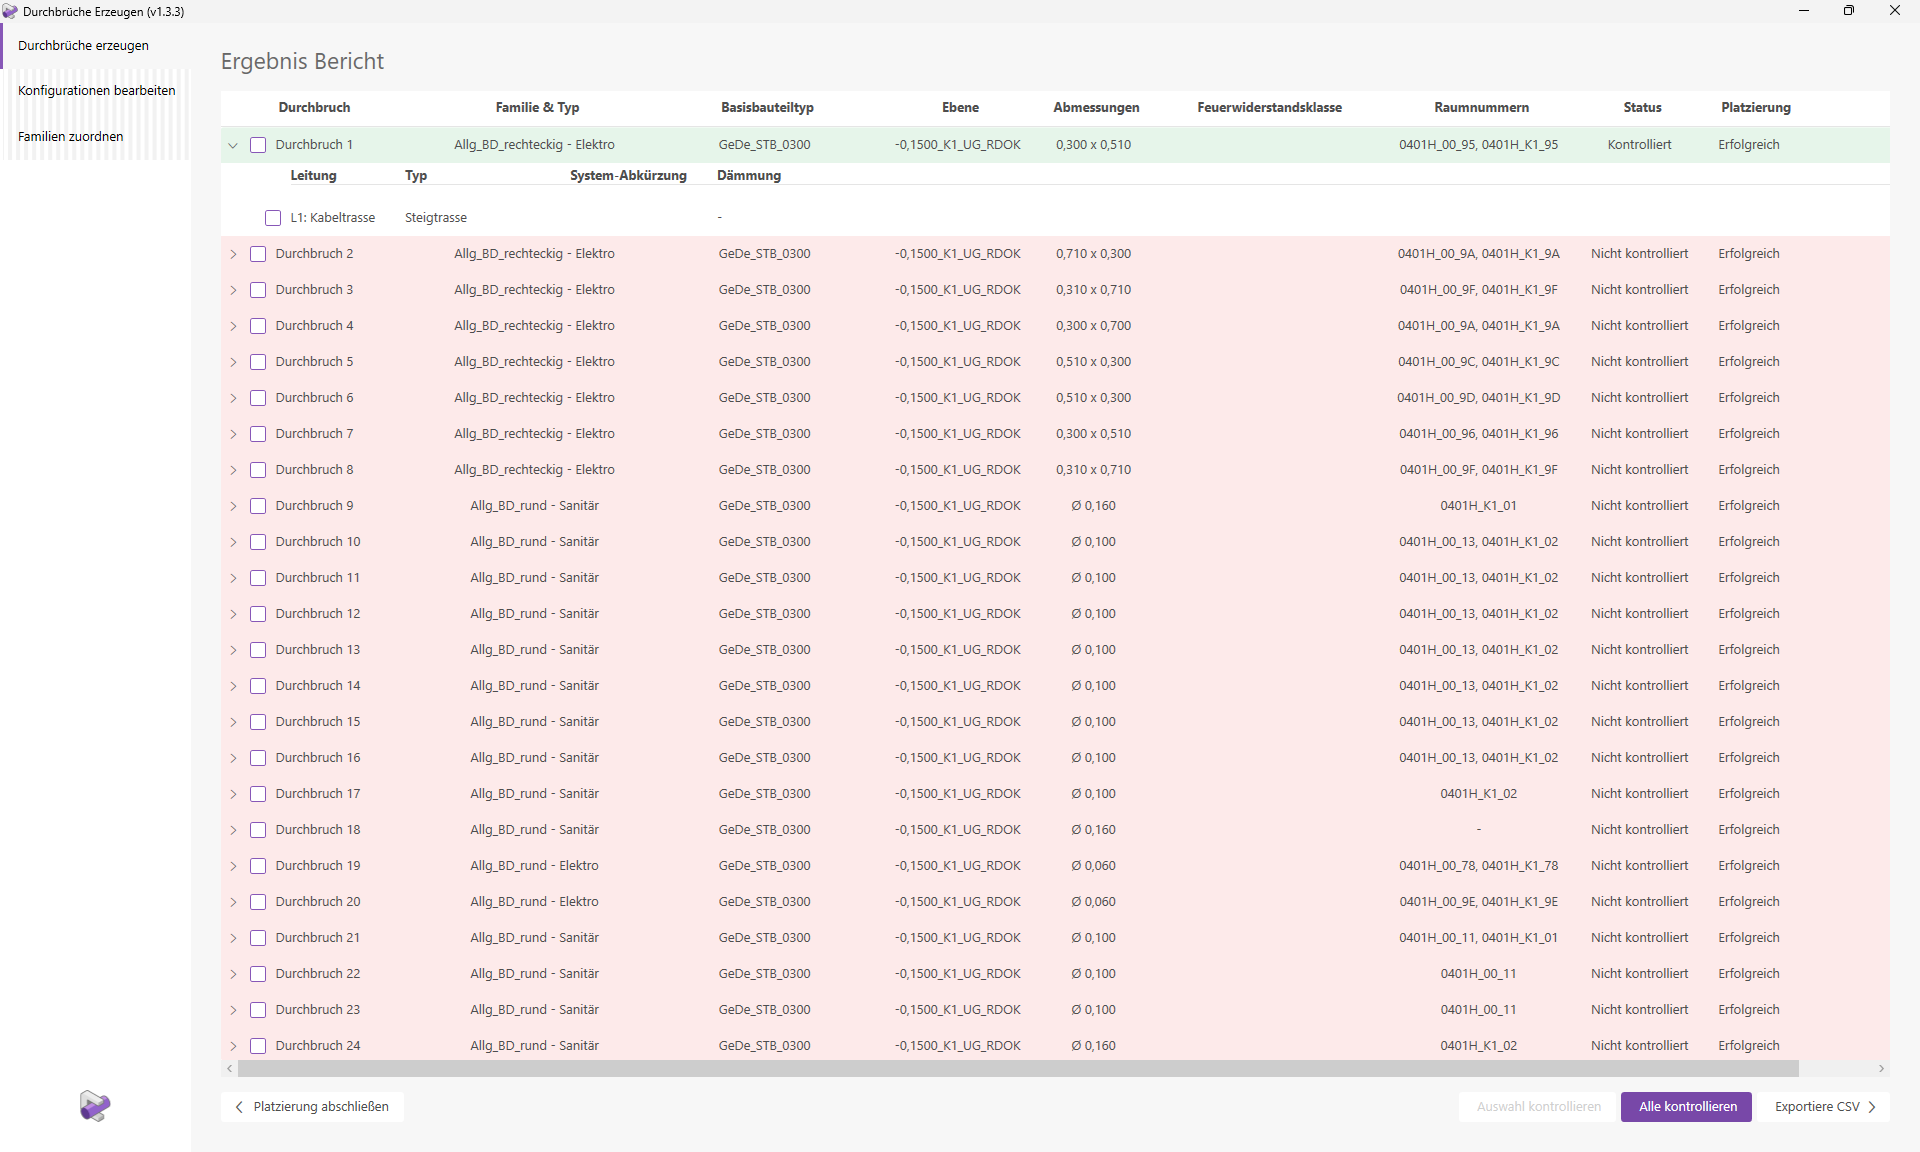Click Platzierung abschließen
Viewport: 1920px width, 1152px height.
313,1107
